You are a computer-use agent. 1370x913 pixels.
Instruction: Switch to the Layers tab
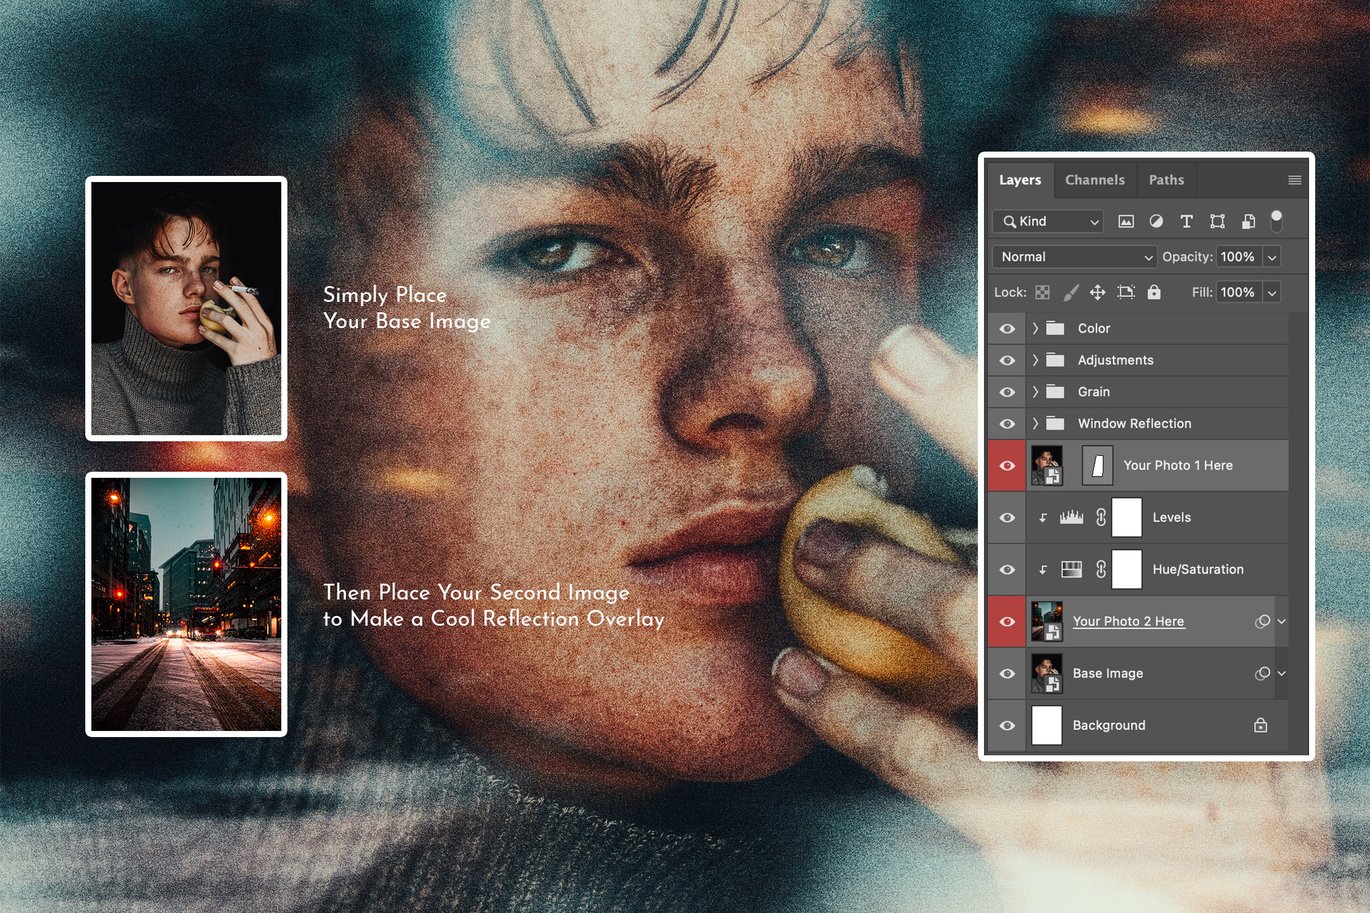[1020, 180]
